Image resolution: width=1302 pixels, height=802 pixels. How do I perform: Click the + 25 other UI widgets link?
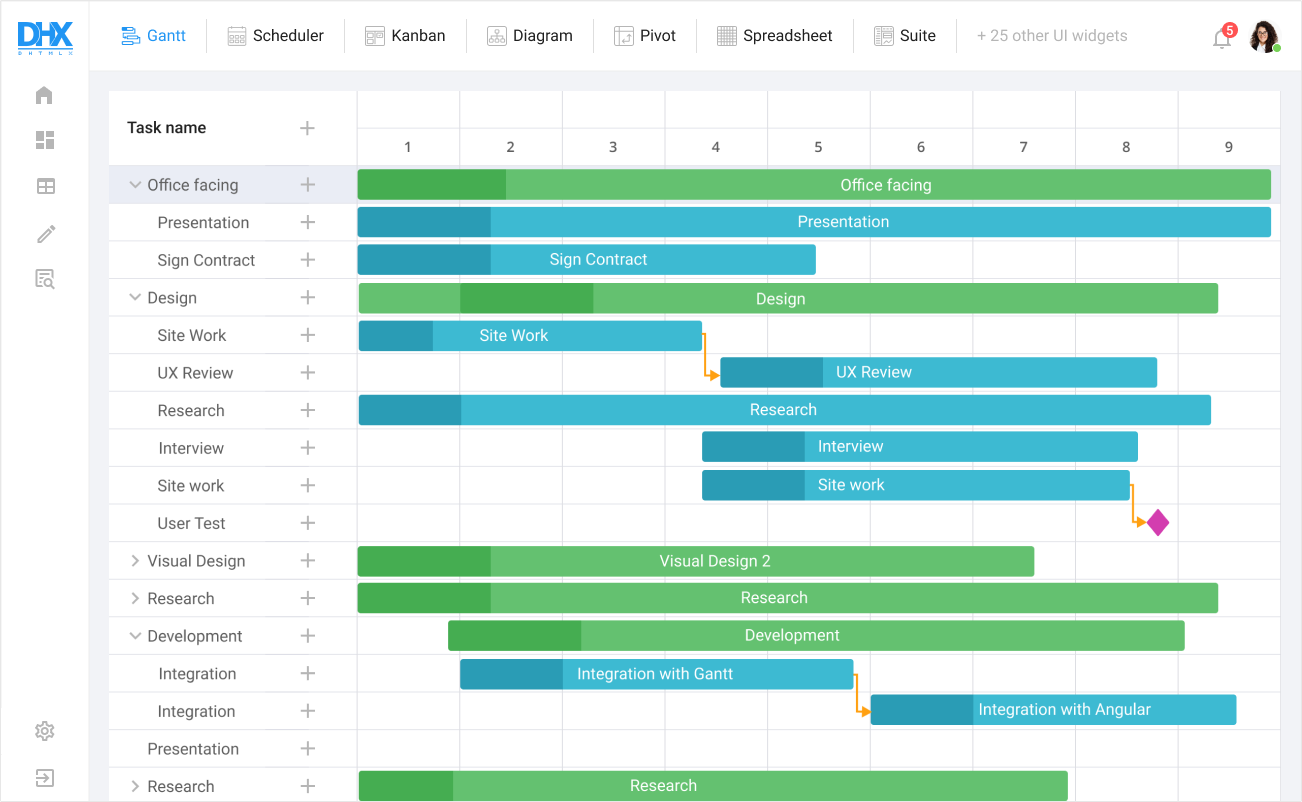[1052, 35]
